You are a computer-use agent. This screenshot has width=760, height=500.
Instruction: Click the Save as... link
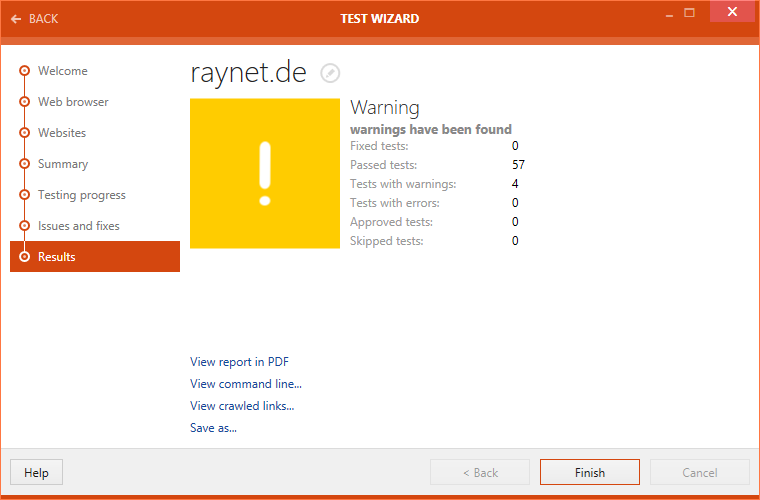point(213,428)
